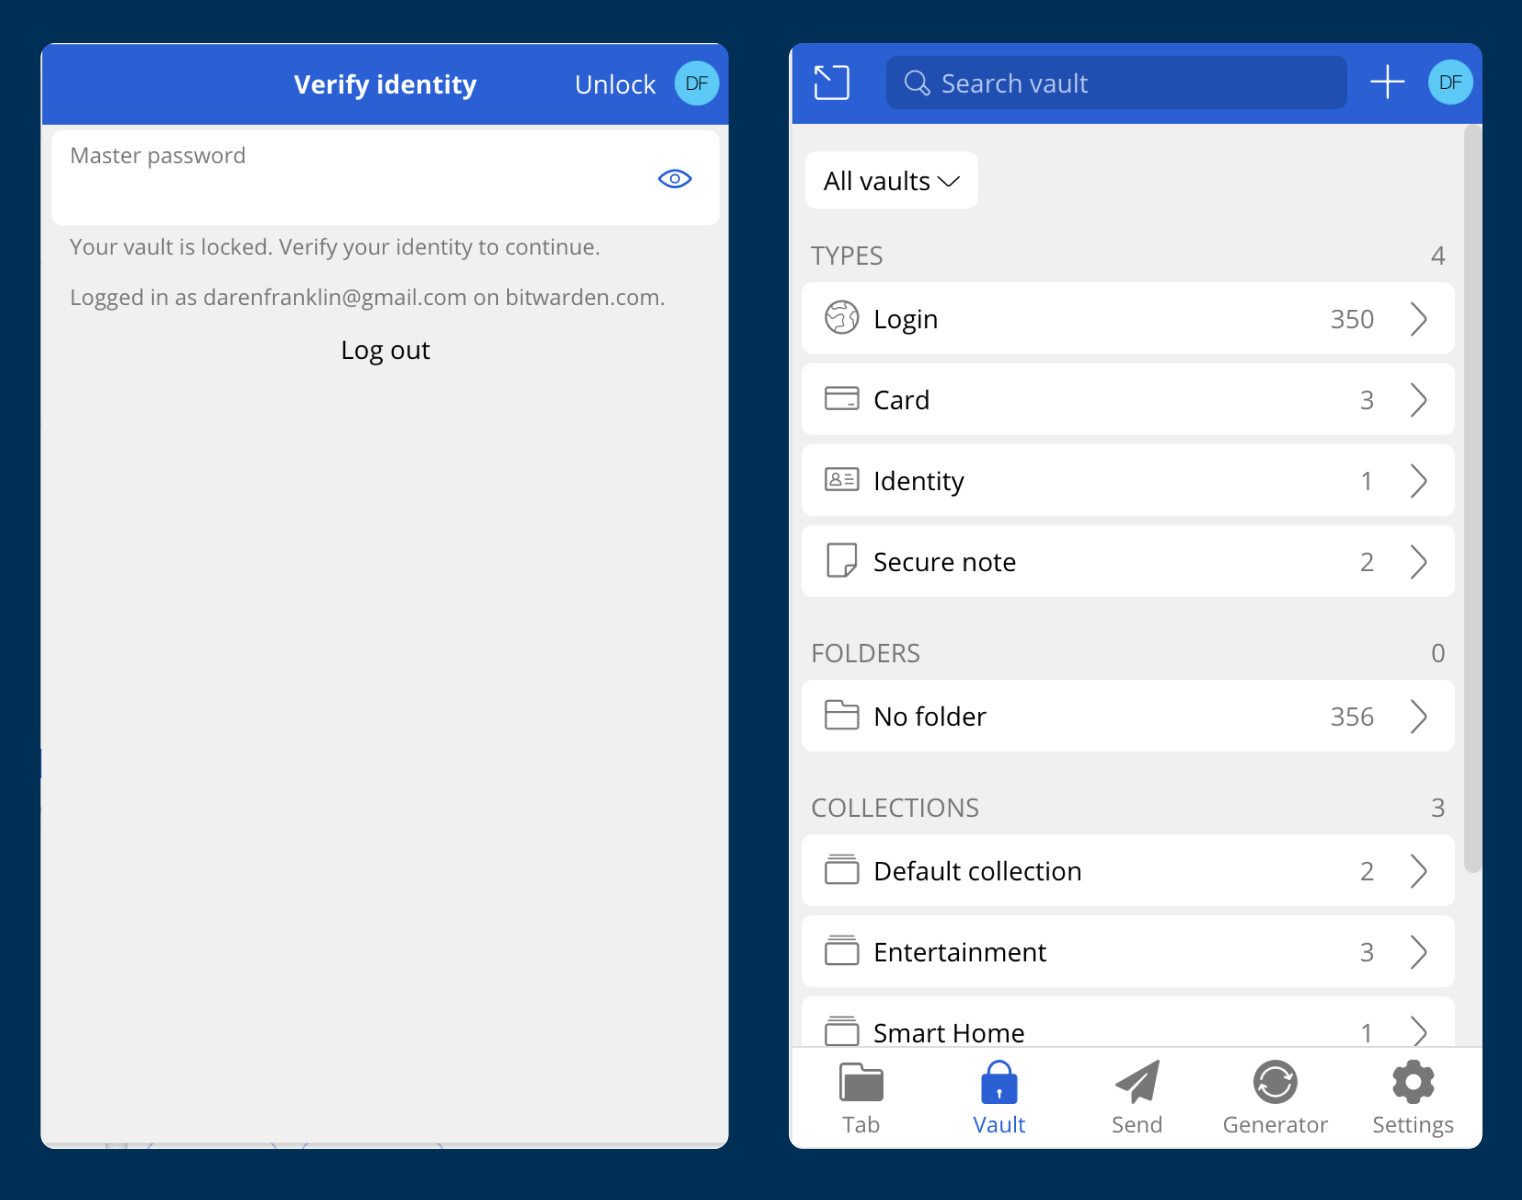Click 'Your vault is locked' message
The width and height of the screenshot is (1522, 1200).
coord(335,247)
